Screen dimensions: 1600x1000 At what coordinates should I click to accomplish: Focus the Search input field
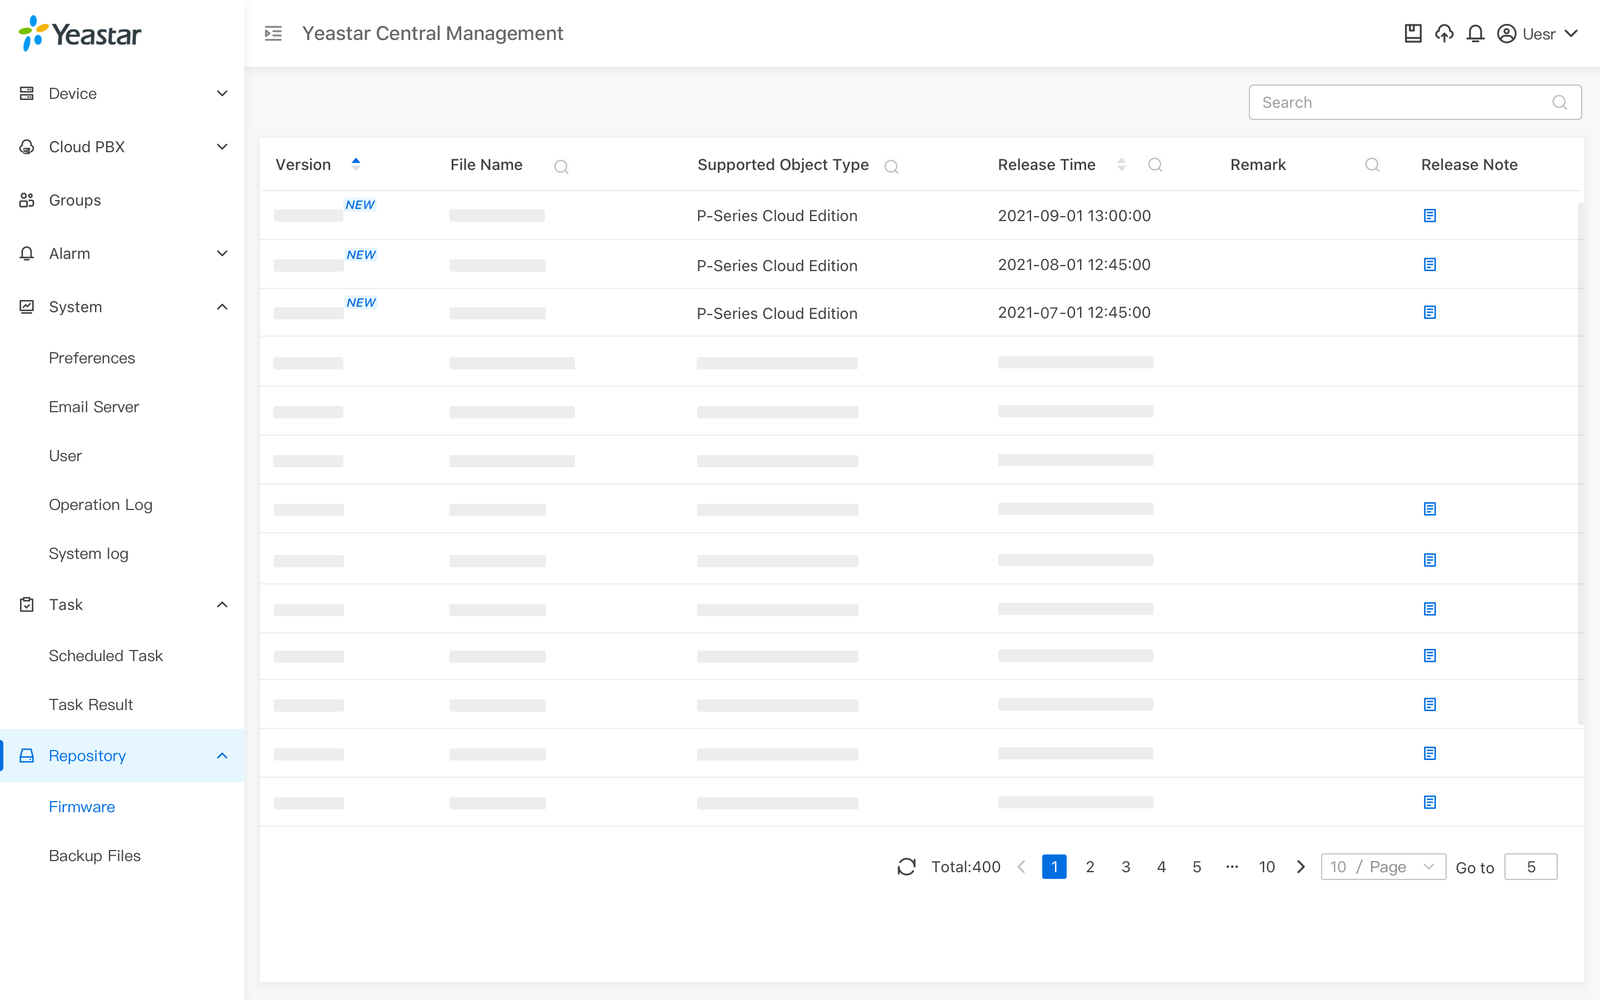point(1415,102)
